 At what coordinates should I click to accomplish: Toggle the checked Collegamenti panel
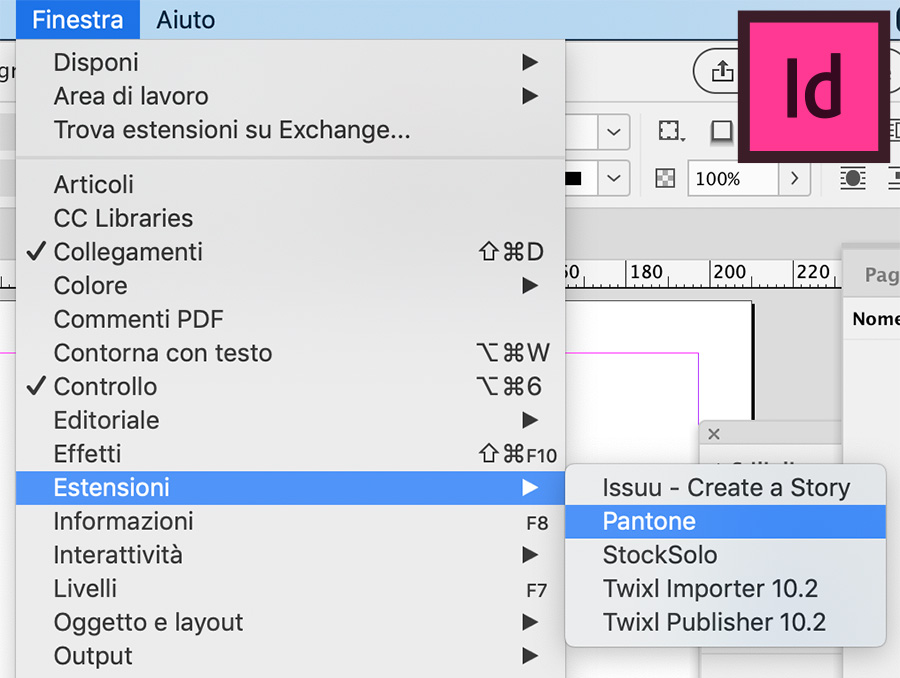tap(290, 251)
